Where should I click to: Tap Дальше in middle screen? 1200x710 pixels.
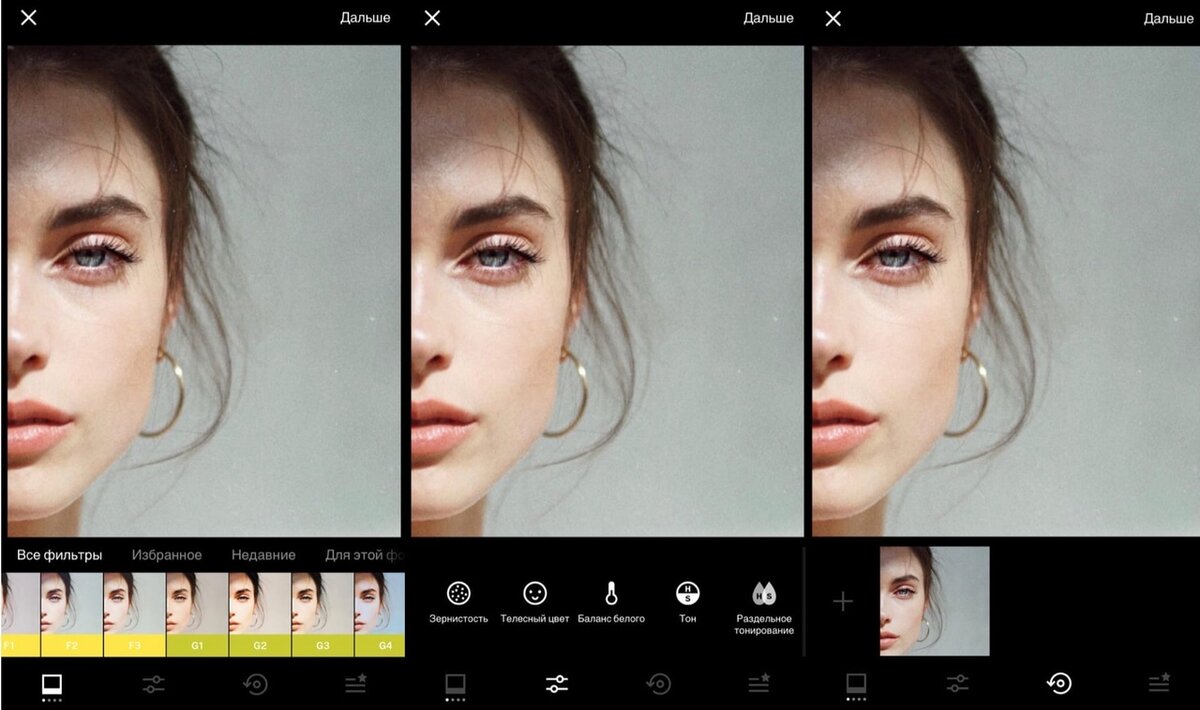tap(768, 18)
